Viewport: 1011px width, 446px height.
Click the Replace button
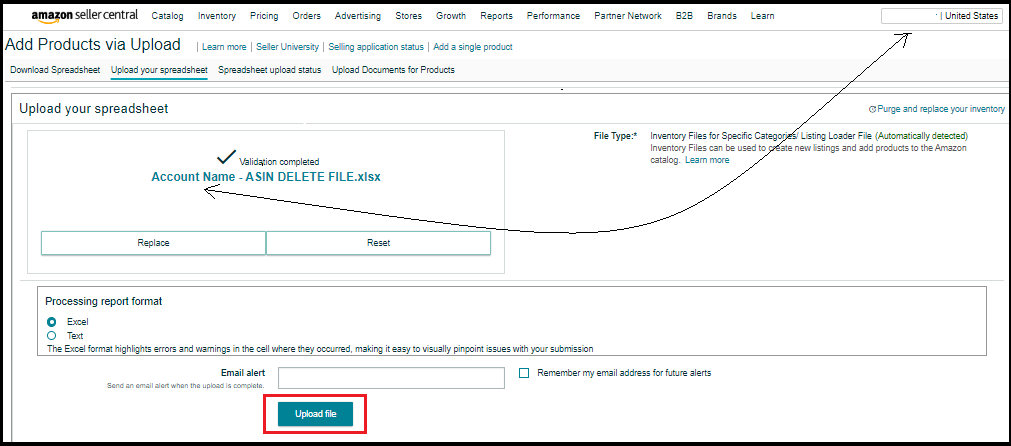[153, 243]
